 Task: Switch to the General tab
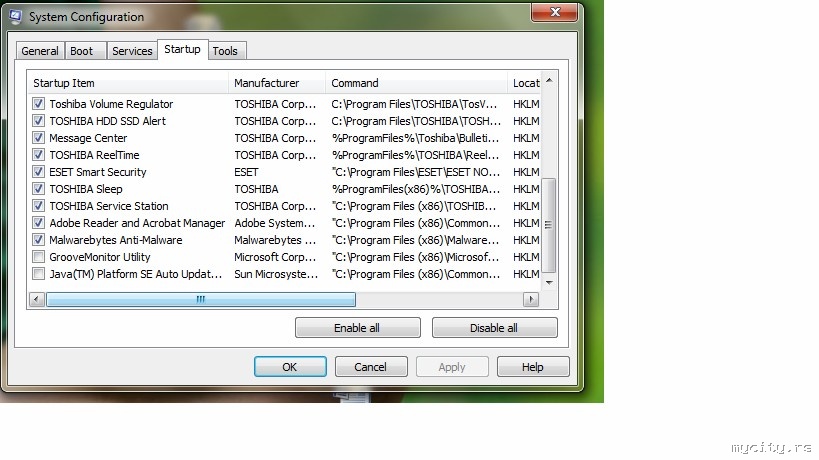tap(40, 51)
